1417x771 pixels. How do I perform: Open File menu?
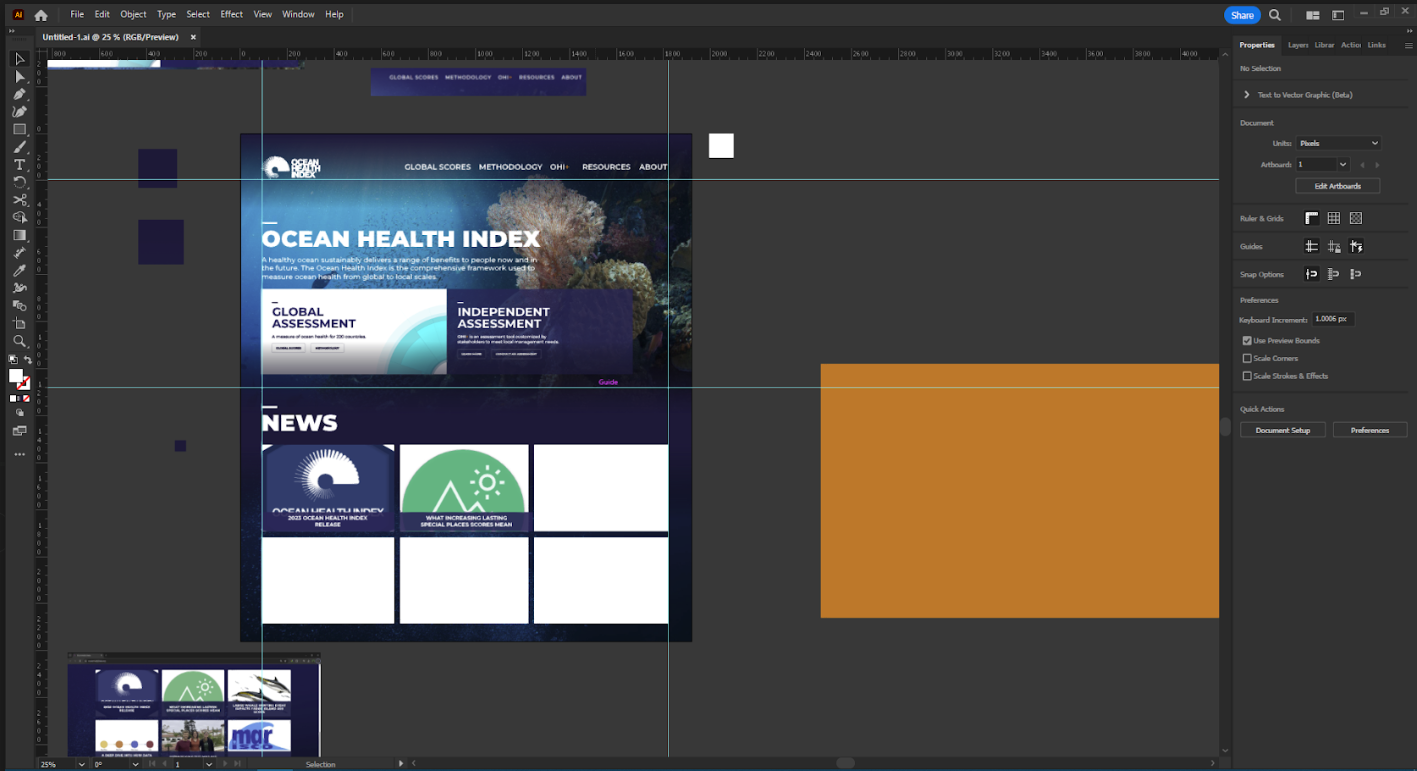click(x=77, y=15)
